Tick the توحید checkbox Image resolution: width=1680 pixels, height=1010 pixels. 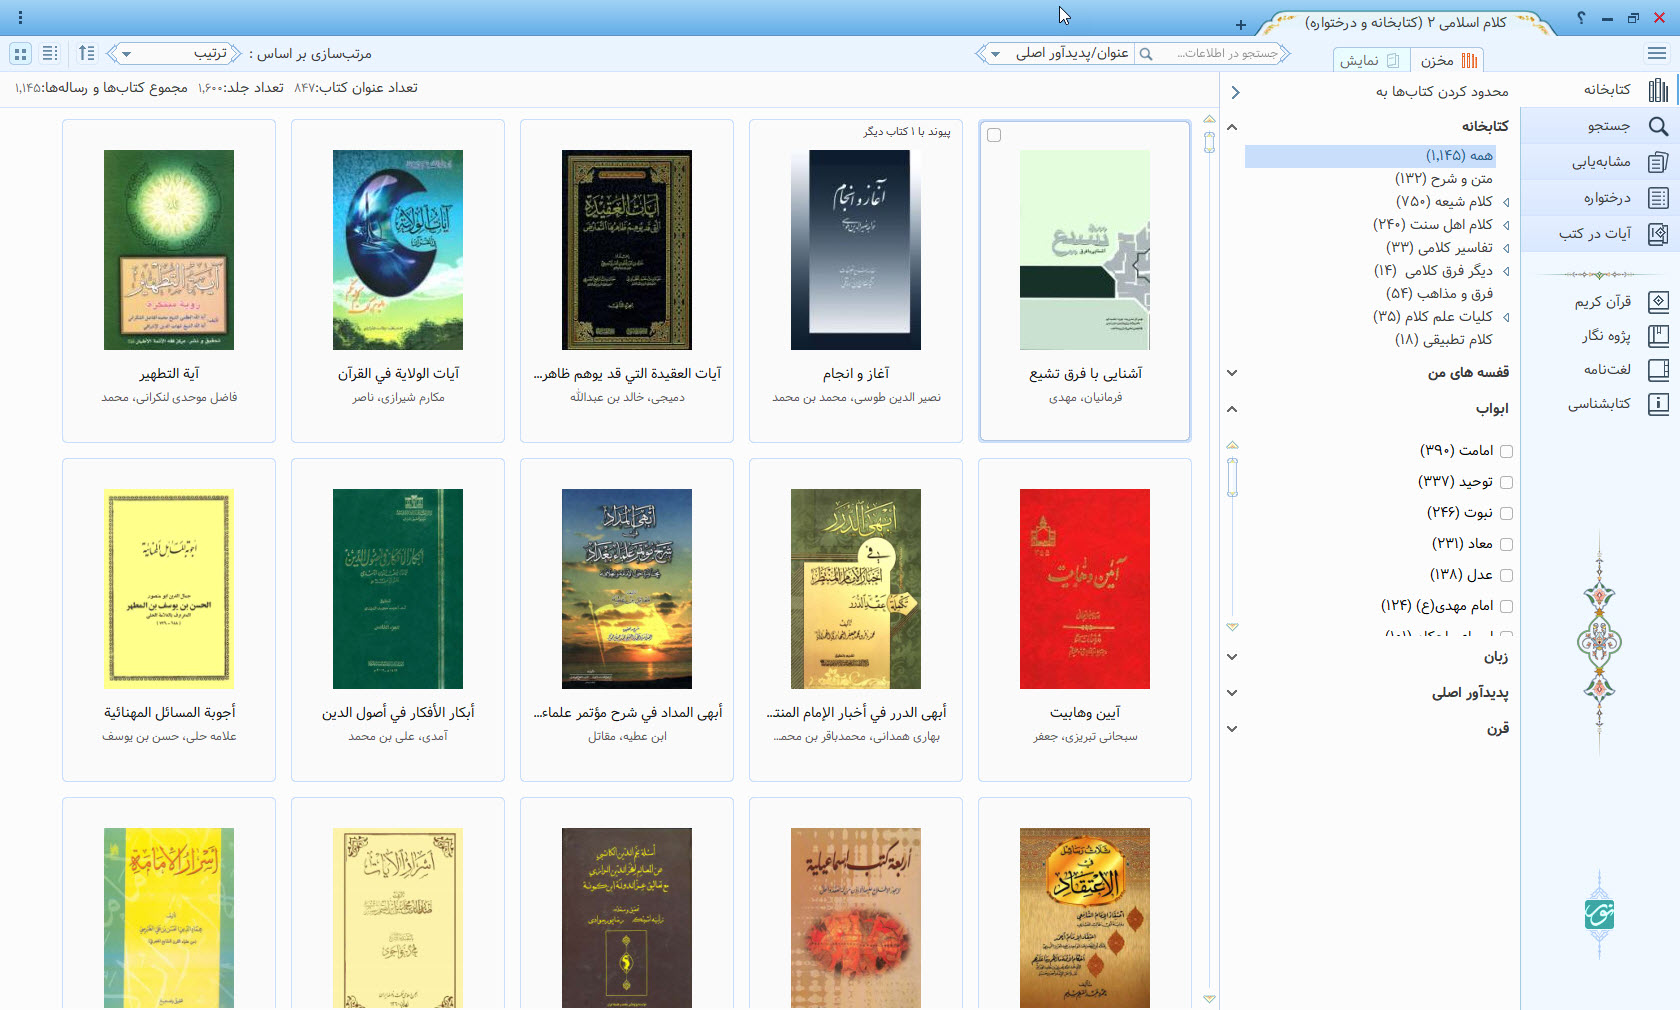(x=1506, y=483)
